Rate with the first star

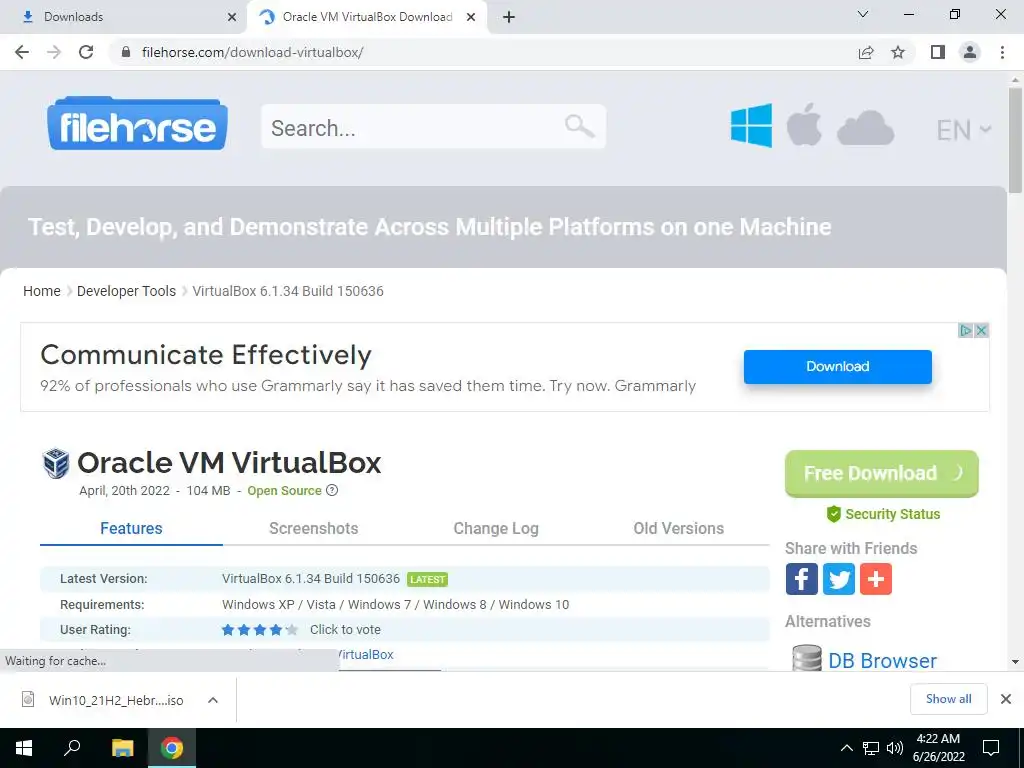[228, 630]
